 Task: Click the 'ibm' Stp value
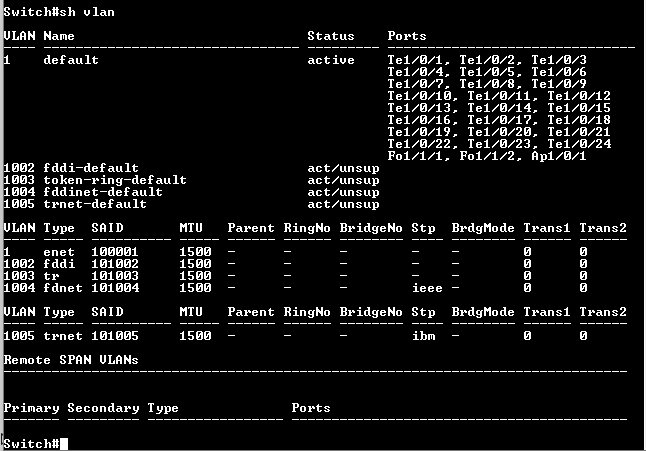click(x=423, y=336)
